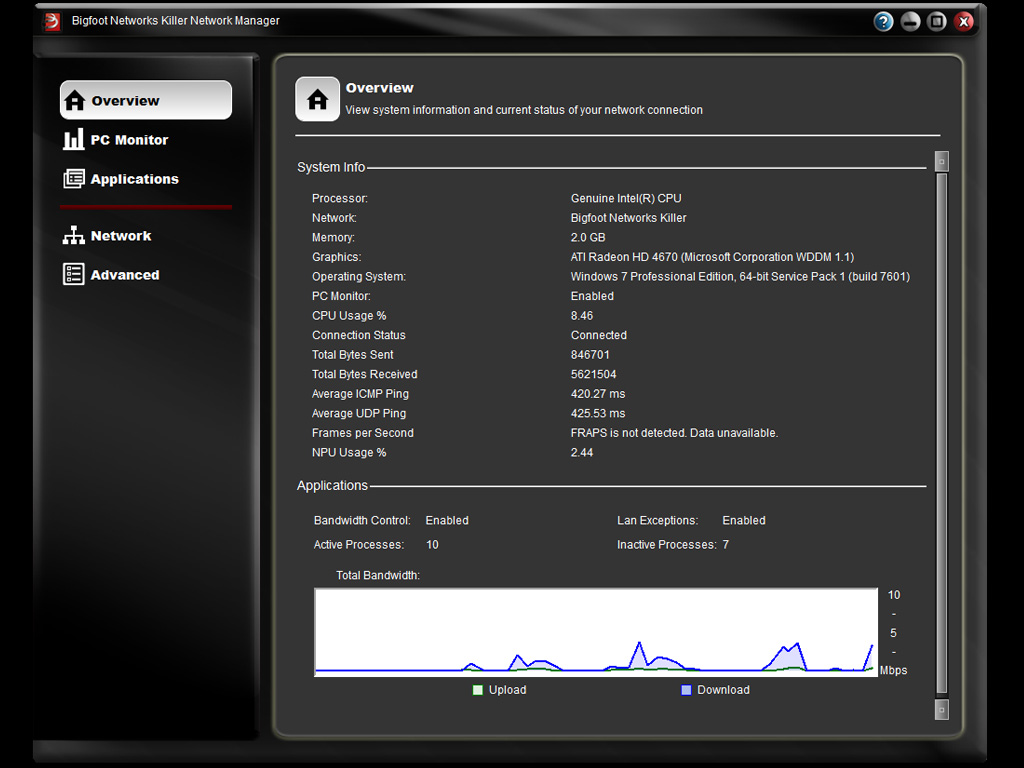This screenshot has height=768, width=1024.
Task: Click the Windows 7 Professional operating system value
Action: (x=740, y=276)
